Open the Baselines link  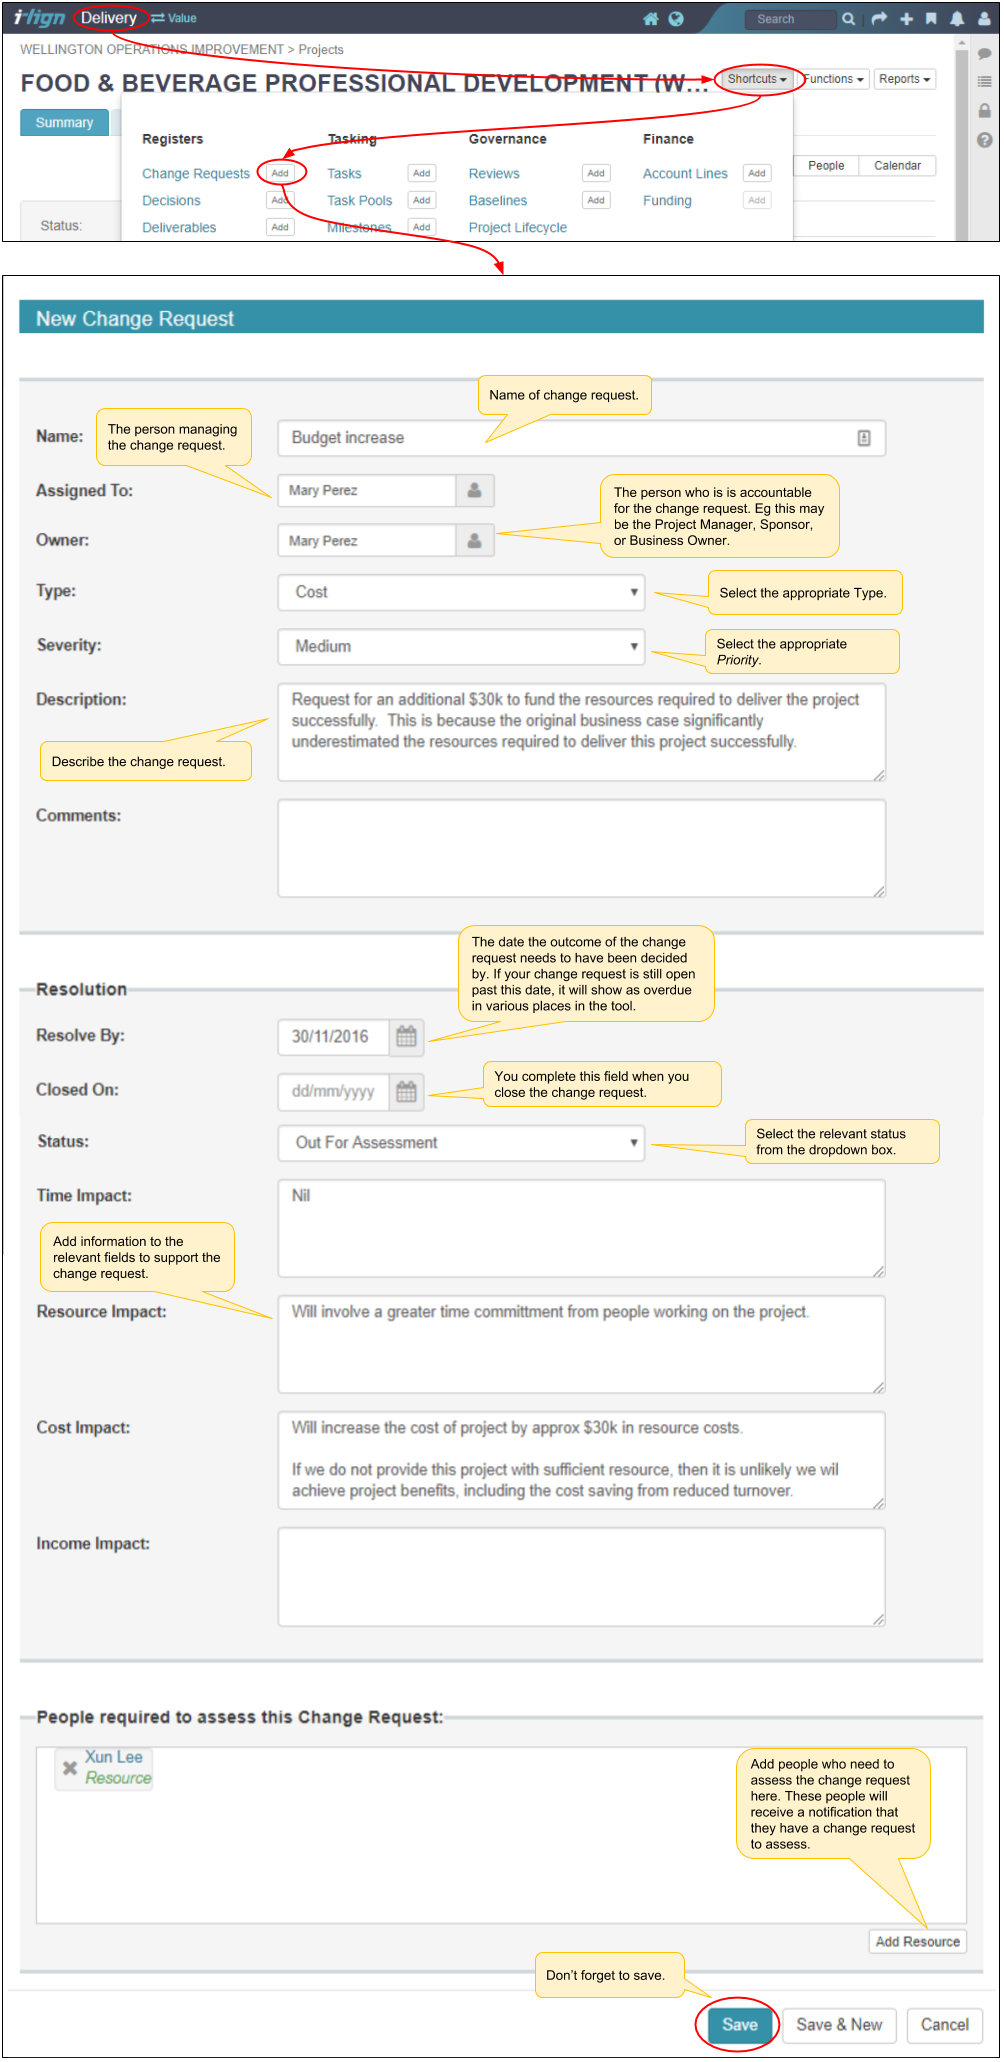point(498,201)
